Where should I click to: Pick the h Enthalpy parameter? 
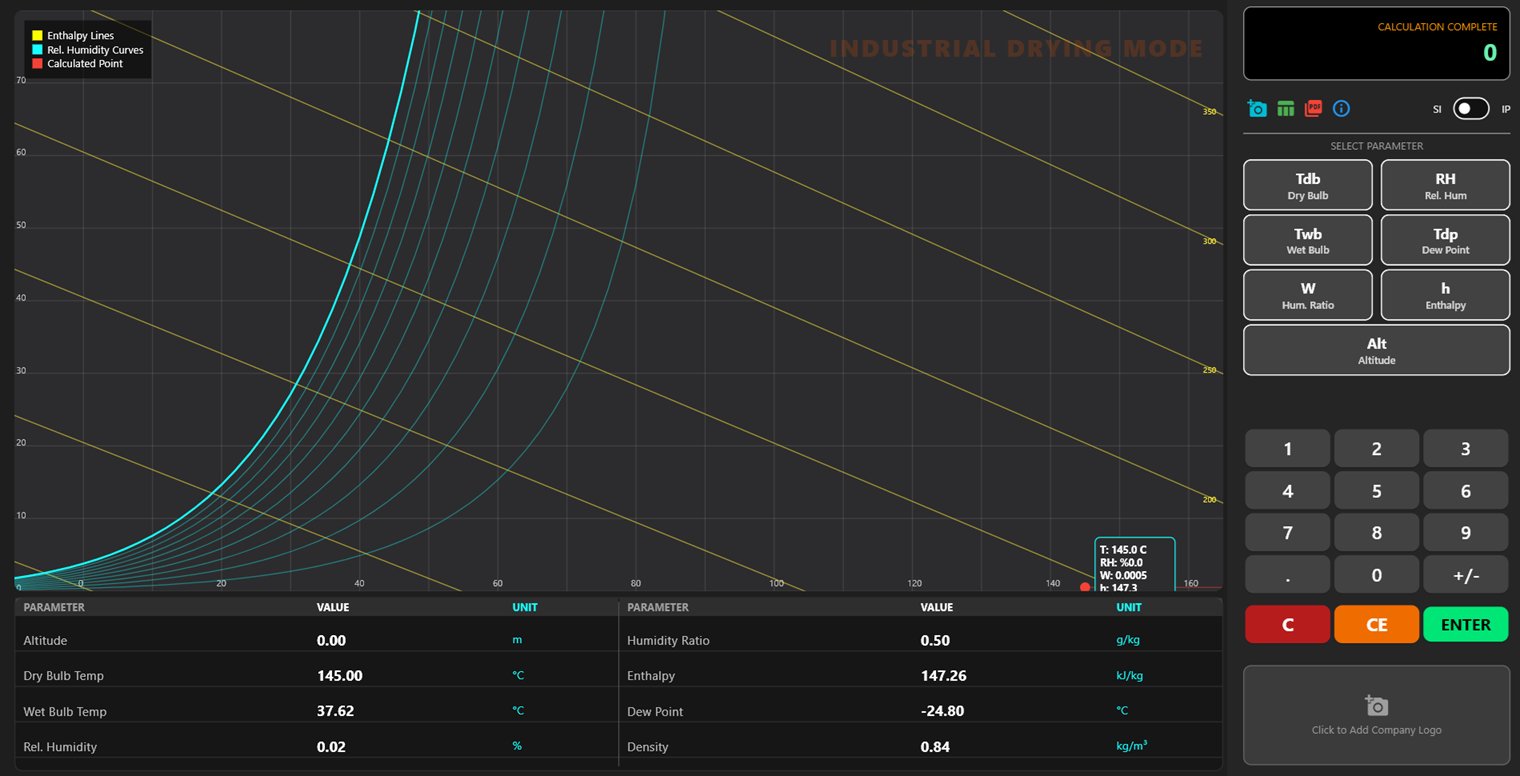click(x=1445, y=295)
